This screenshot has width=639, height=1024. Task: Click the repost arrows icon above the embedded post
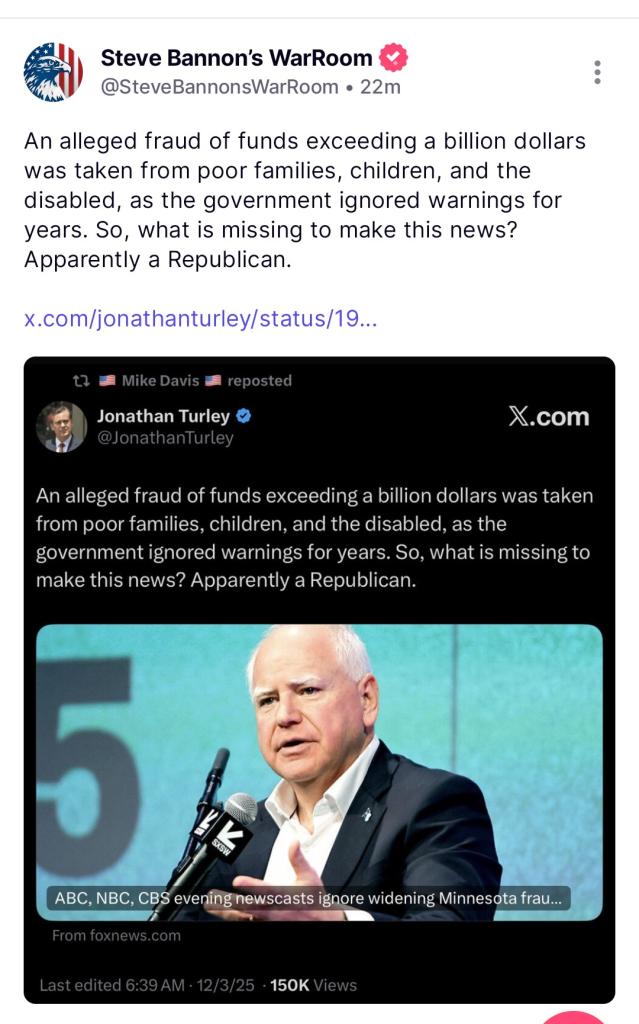[x=82, y=381]
